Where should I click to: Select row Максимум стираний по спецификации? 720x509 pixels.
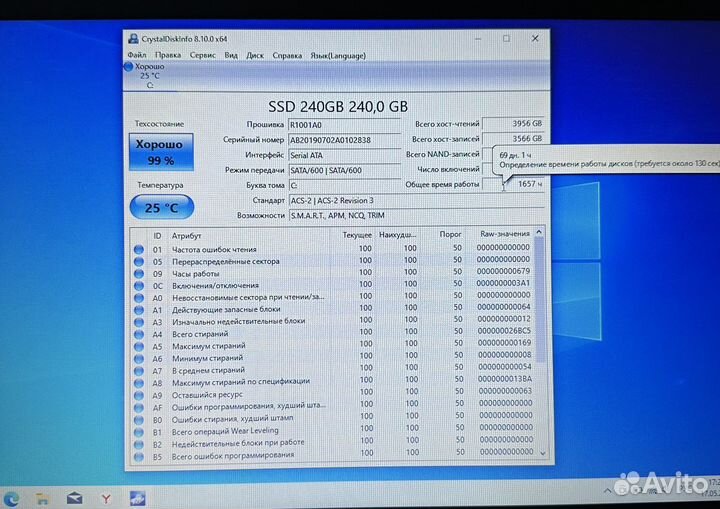coord(334,380)
